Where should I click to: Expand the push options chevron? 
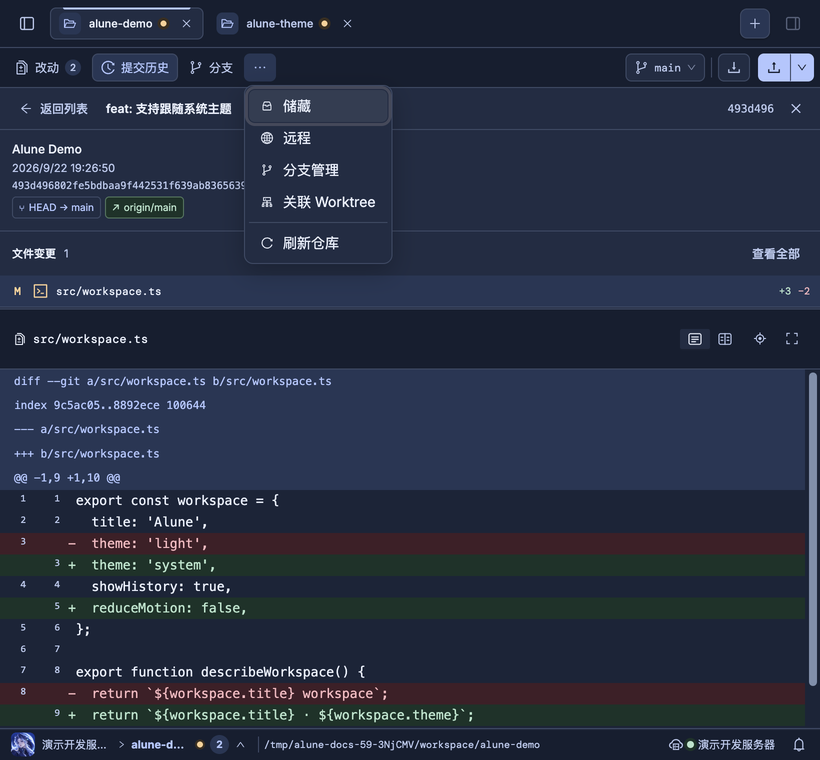click(x=802, y=67)
